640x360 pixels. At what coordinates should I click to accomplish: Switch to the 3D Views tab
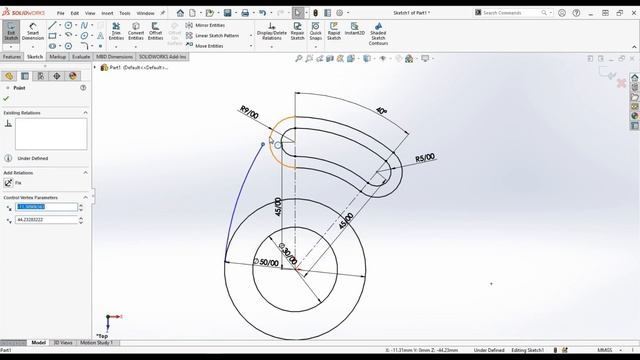click(x=63, y=343)
